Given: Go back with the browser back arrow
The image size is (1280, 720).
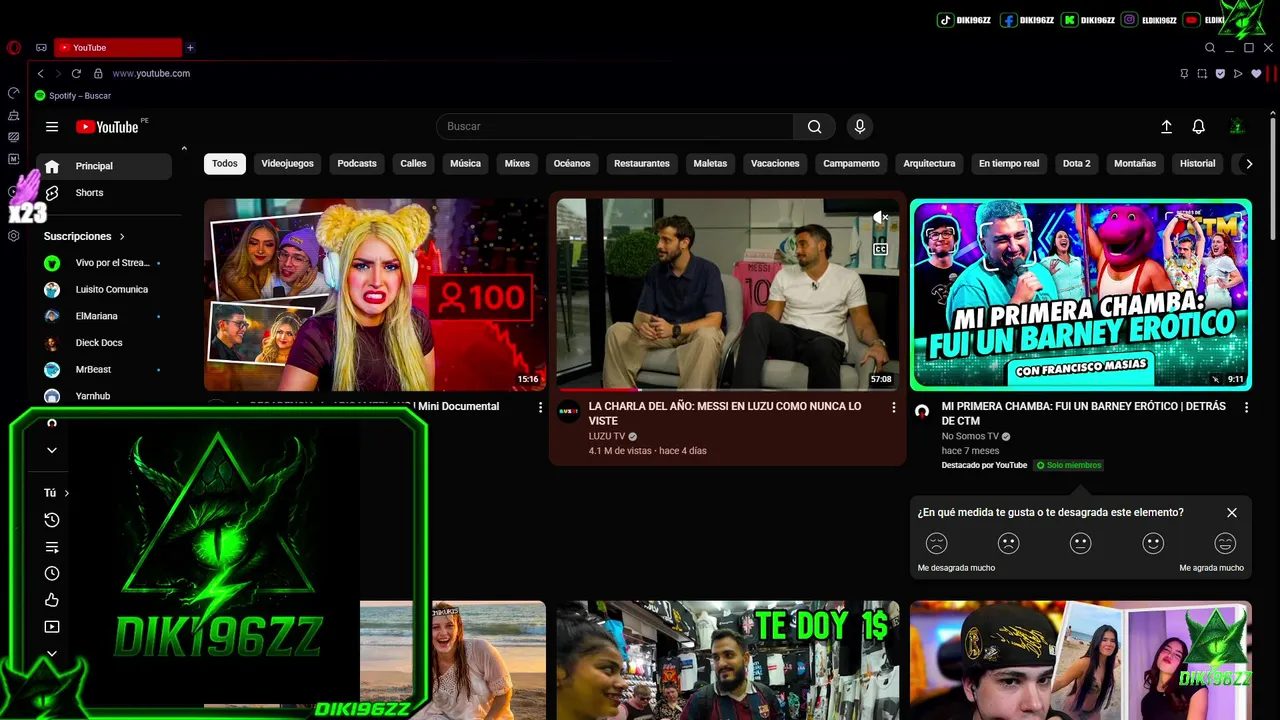Looking at the screenshot, I should [40, 73].
